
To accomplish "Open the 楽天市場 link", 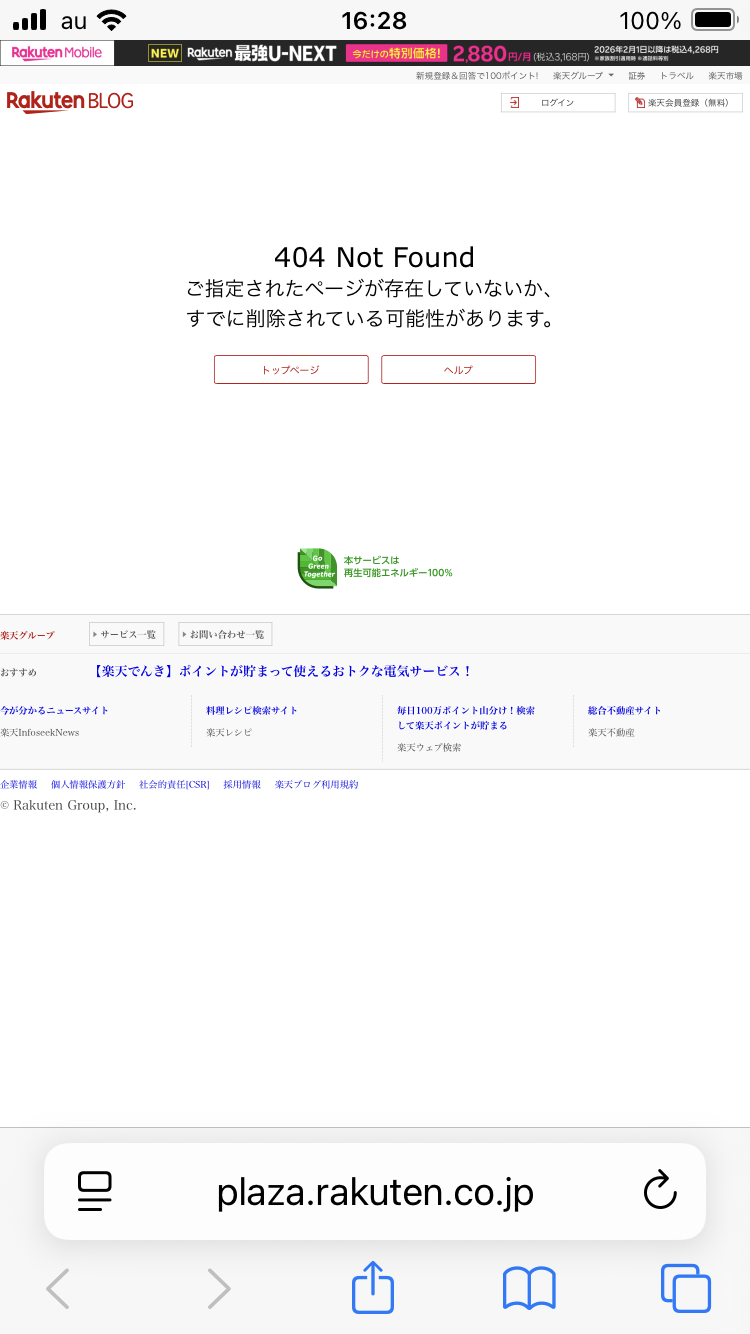I will (x=725, y=76).
